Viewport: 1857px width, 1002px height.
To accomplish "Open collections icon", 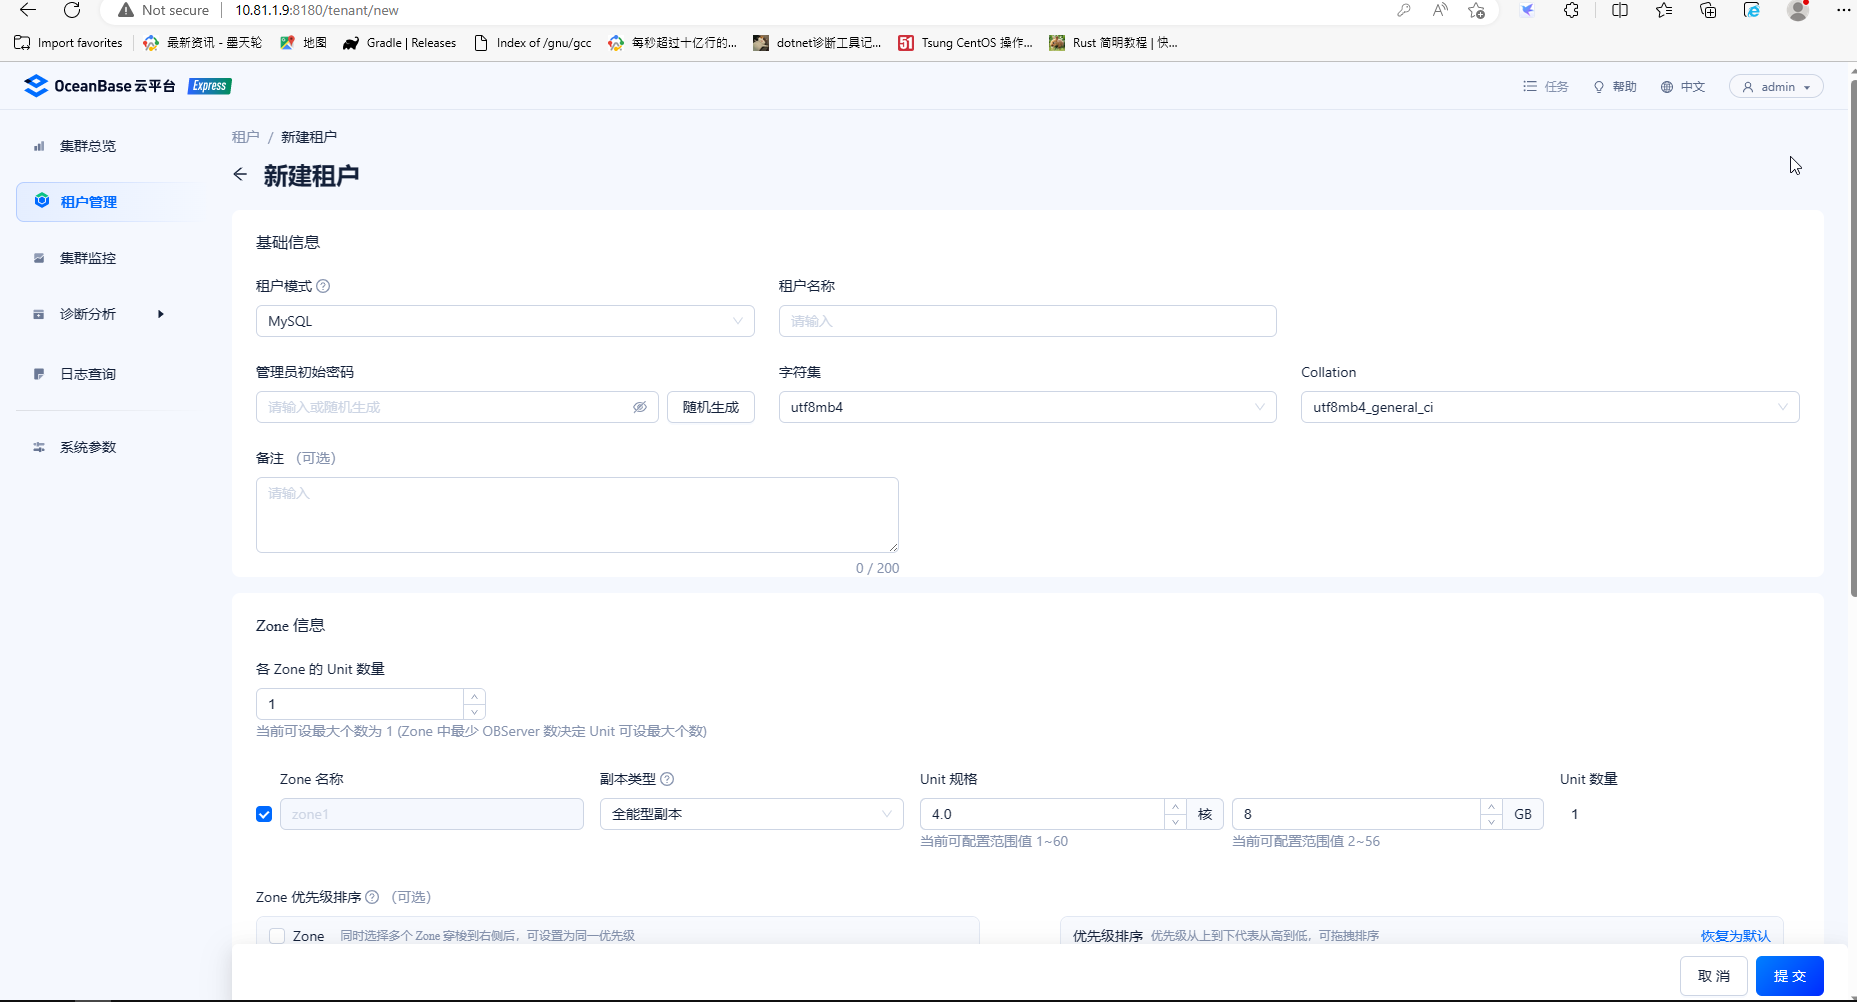I will coord(1708,10).
